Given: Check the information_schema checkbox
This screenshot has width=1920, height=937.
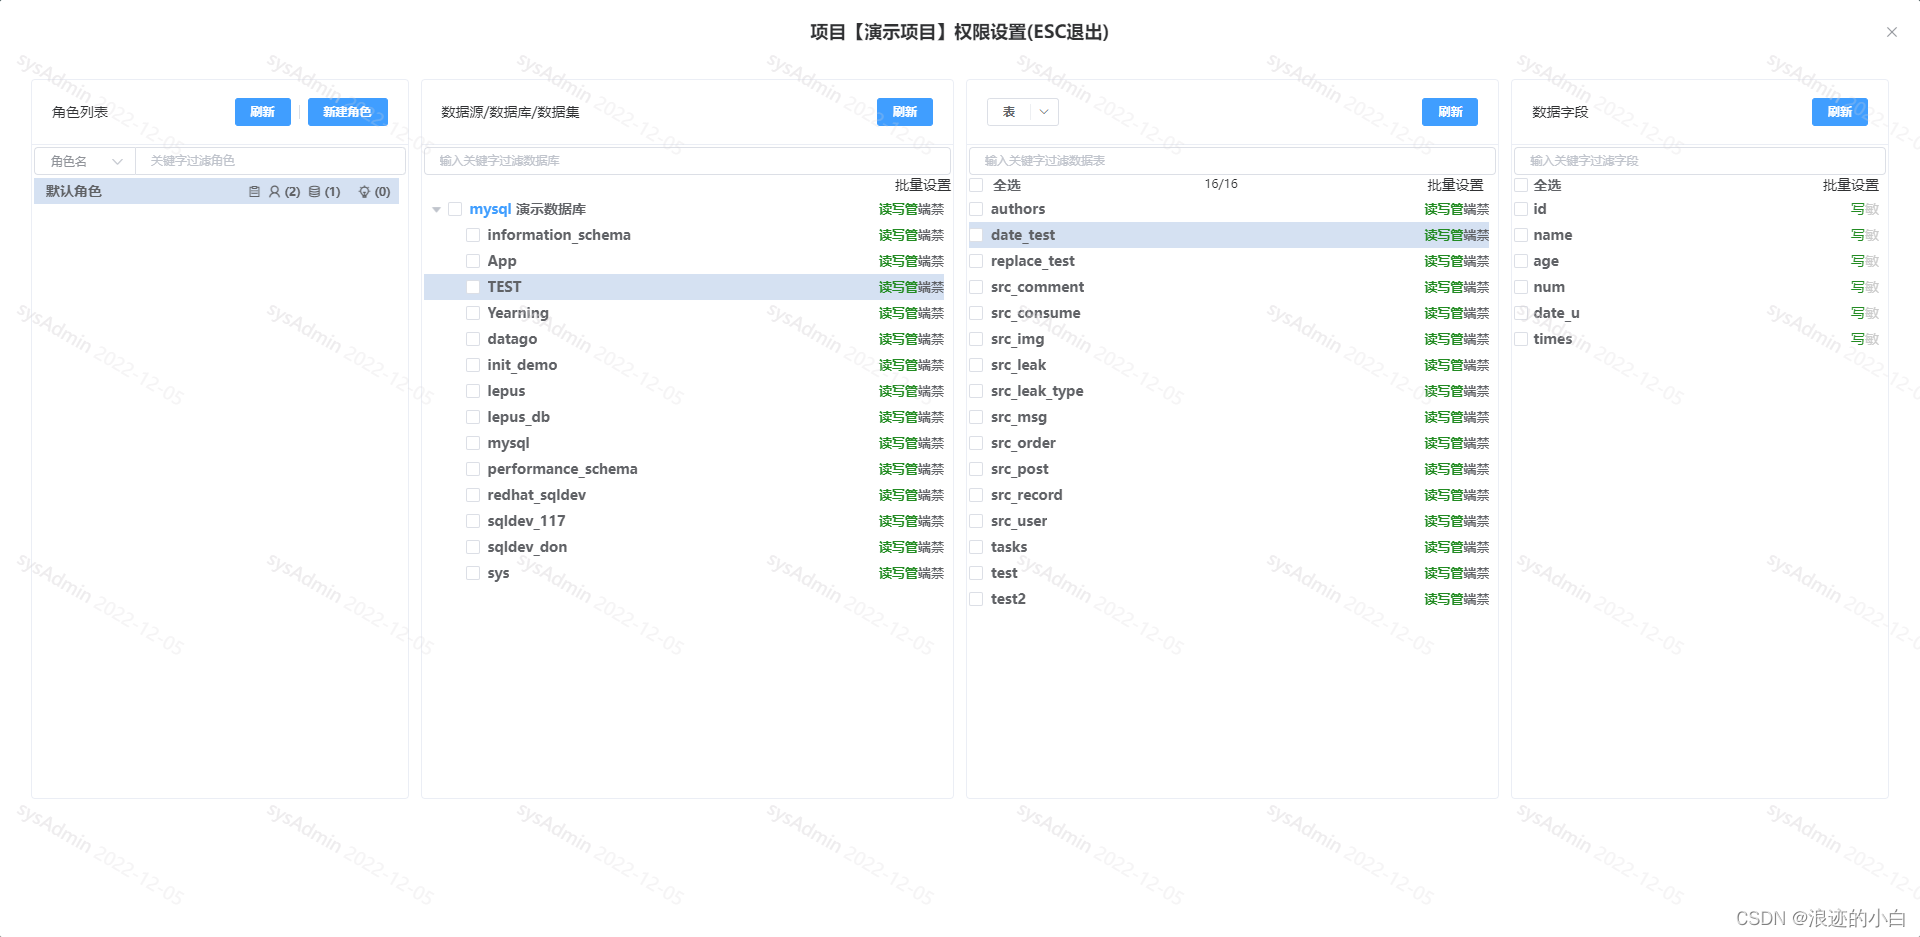Looking at the screenshot, I should (x=473, y=235).
